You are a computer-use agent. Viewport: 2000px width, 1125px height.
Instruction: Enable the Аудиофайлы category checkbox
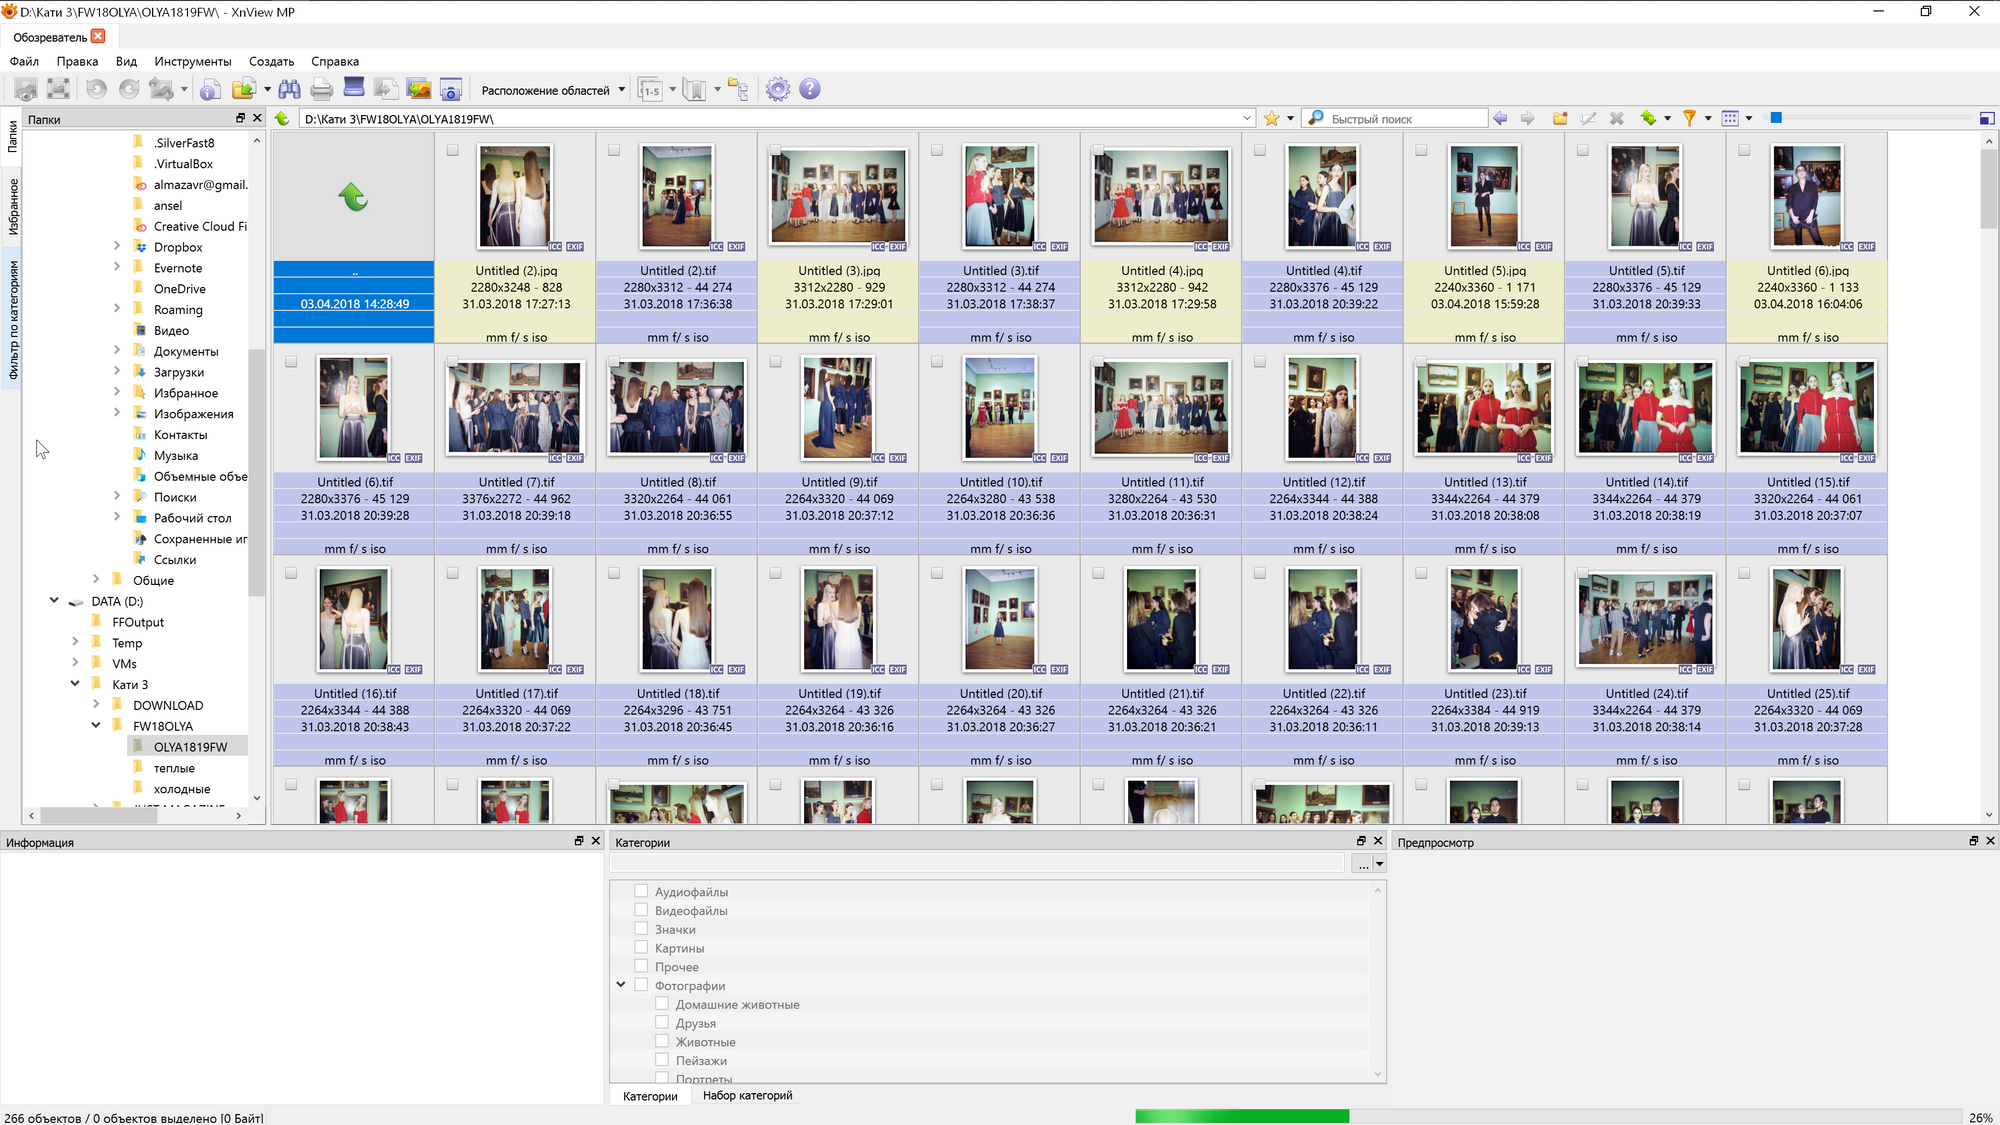(x=641, y=891)
